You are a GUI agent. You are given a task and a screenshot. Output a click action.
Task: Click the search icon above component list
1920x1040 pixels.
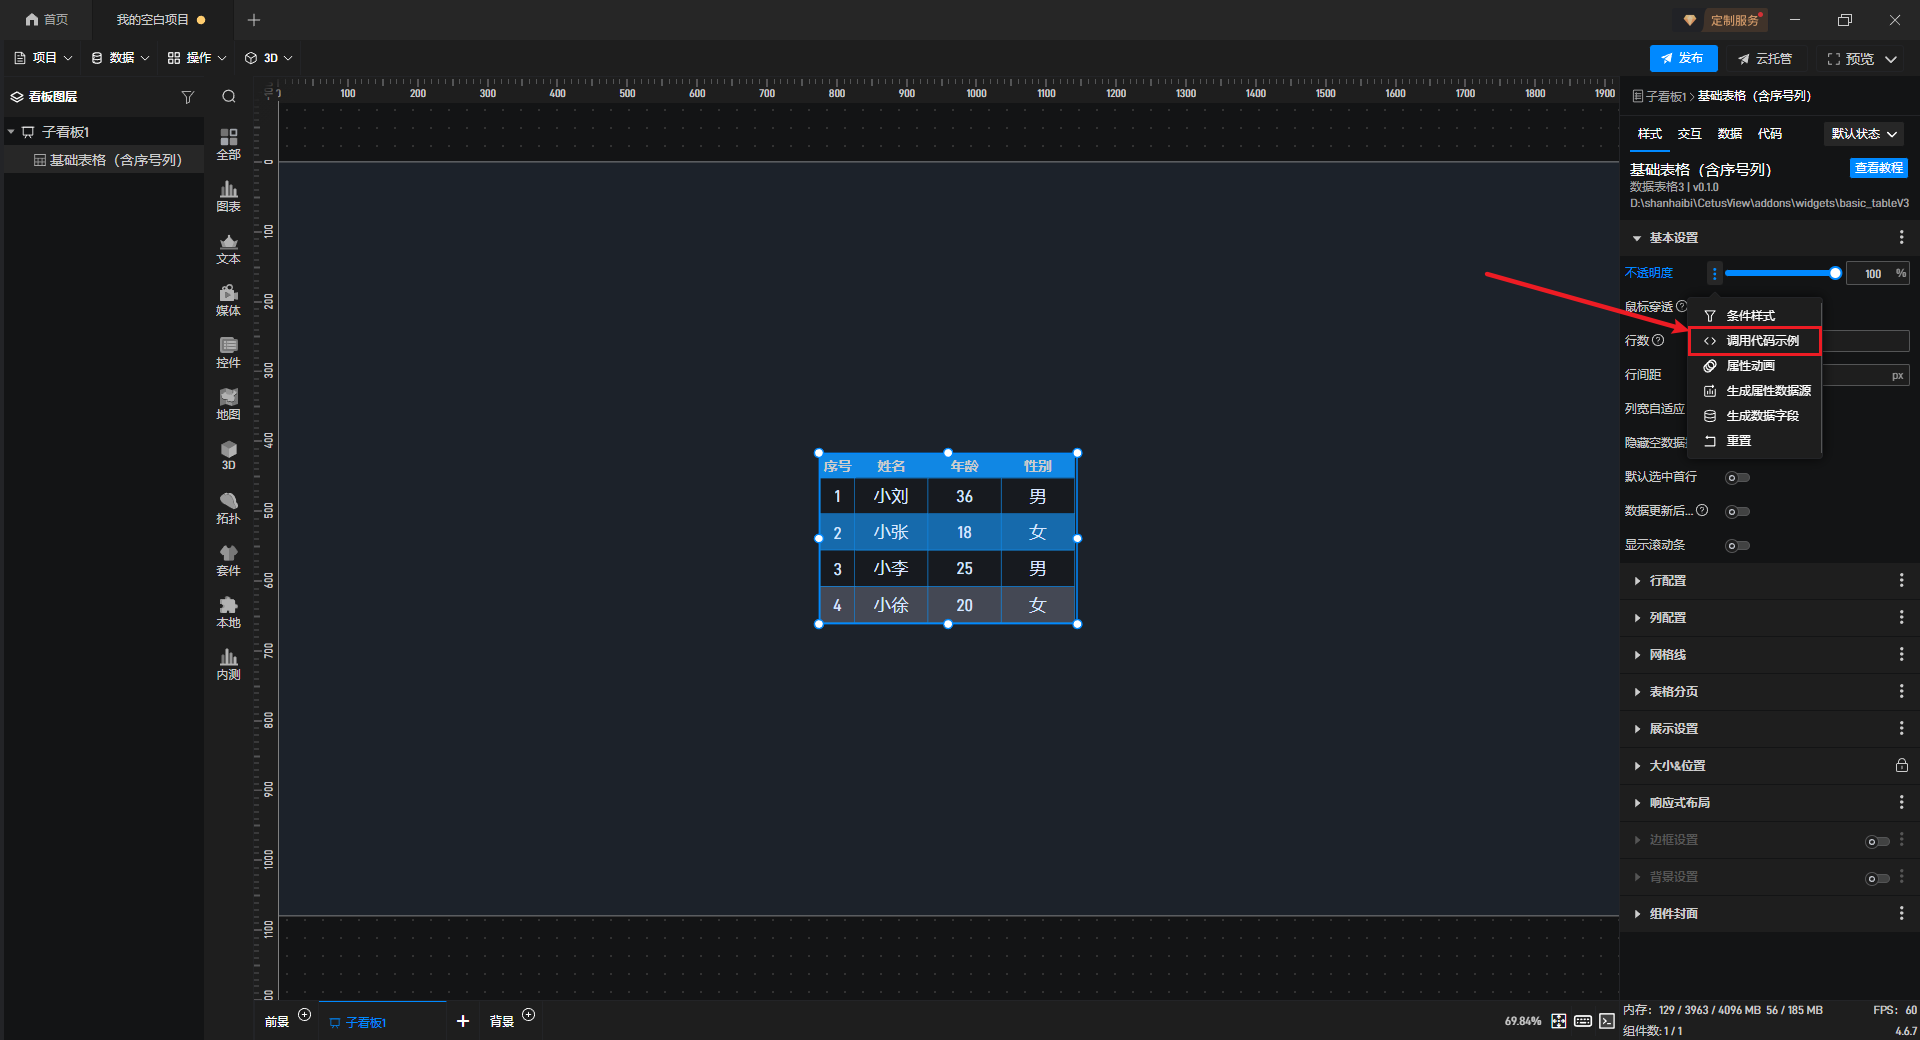coord(229,97)
